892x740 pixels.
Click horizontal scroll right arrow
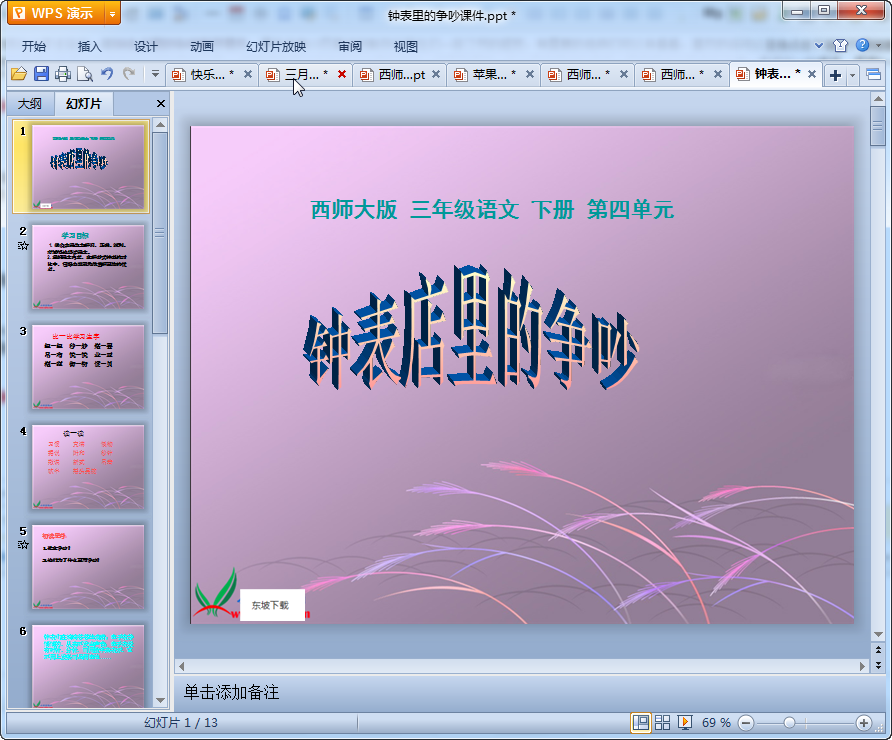(x=862, y=665)
